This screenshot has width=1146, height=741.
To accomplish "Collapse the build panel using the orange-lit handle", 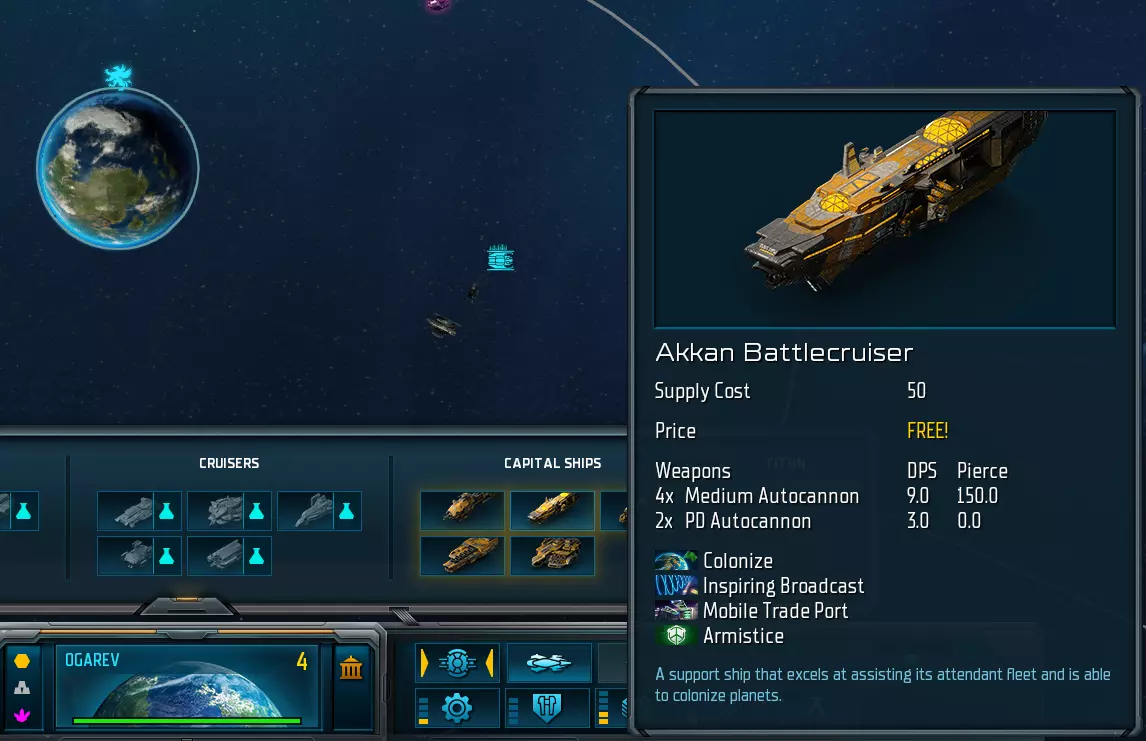I will (187, 606).
